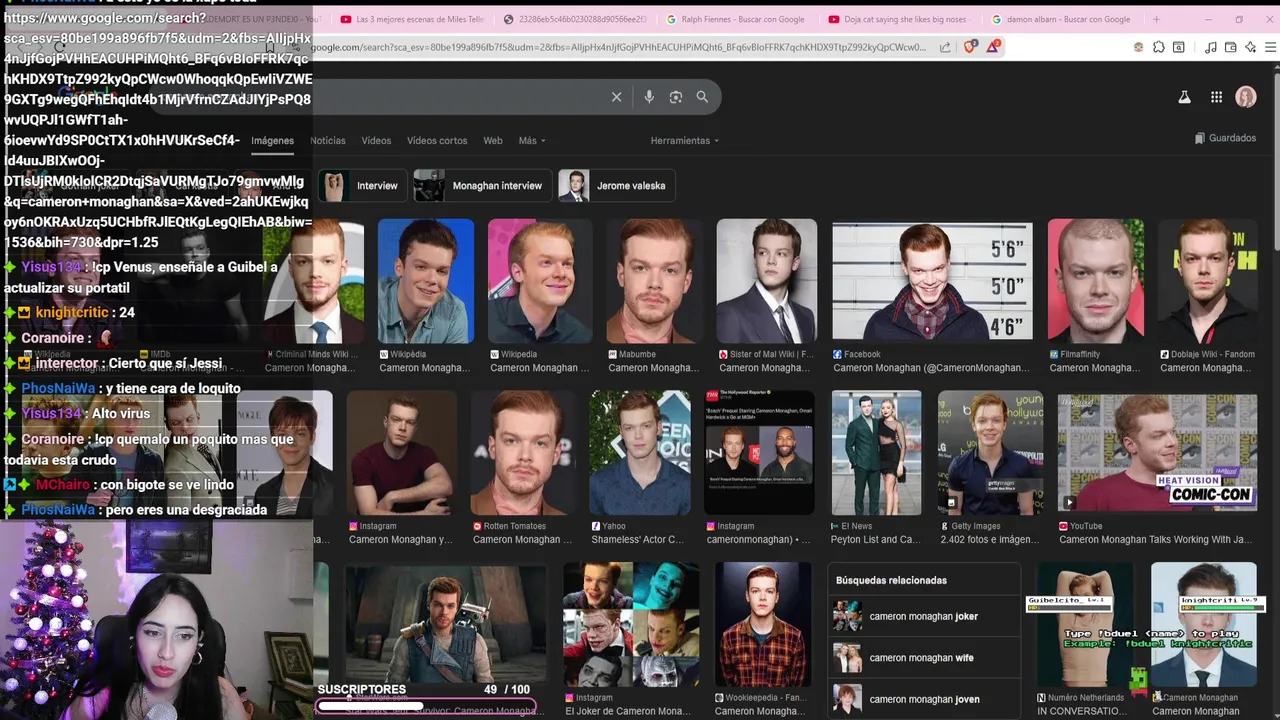Image resolution: width=1280 pixels, height=720 pixels.
Task: Click the magnifier search button
Action: tap(702, 97)
